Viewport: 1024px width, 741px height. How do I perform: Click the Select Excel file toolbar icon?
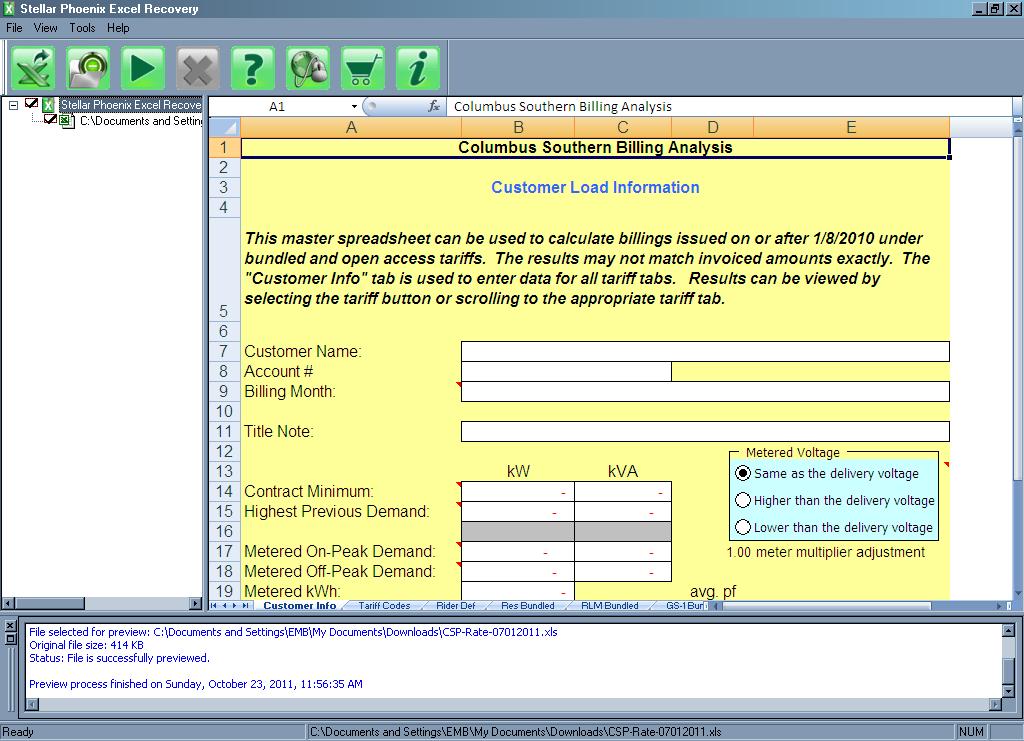[x=33, y=68]
